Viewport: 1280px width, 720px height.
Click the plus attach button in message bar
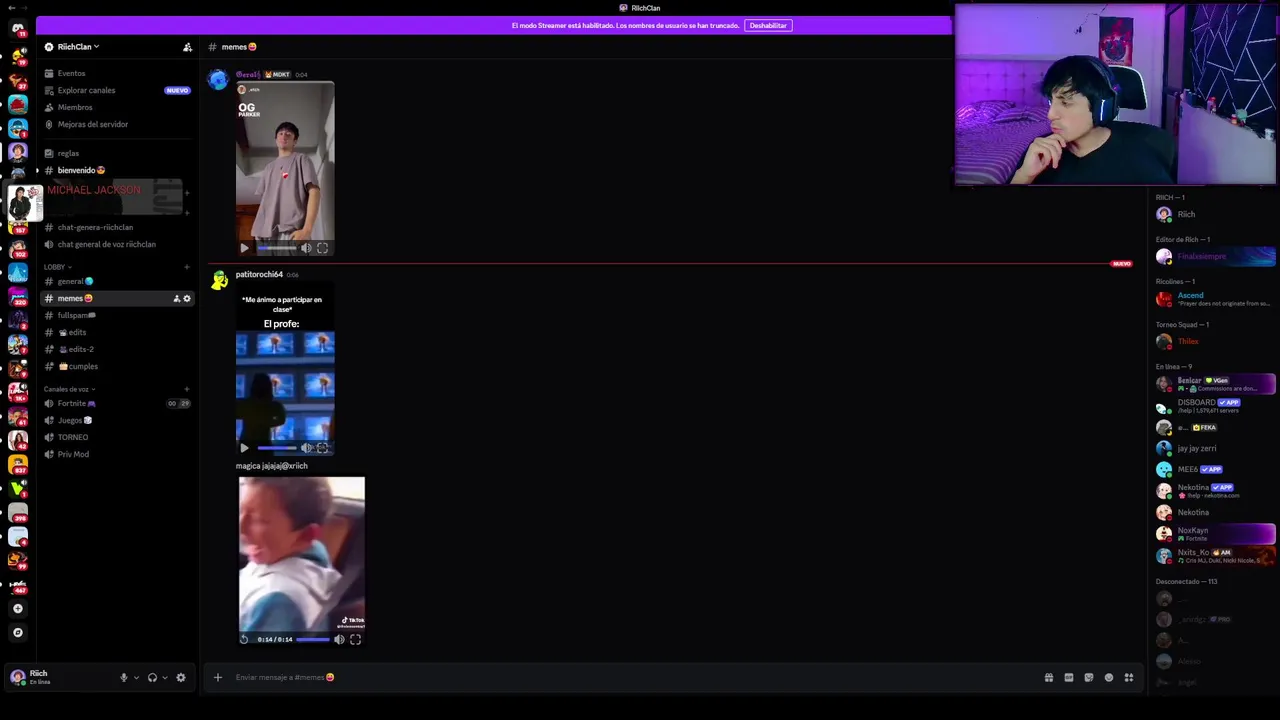pyautogui.click(x=217, y=677)
